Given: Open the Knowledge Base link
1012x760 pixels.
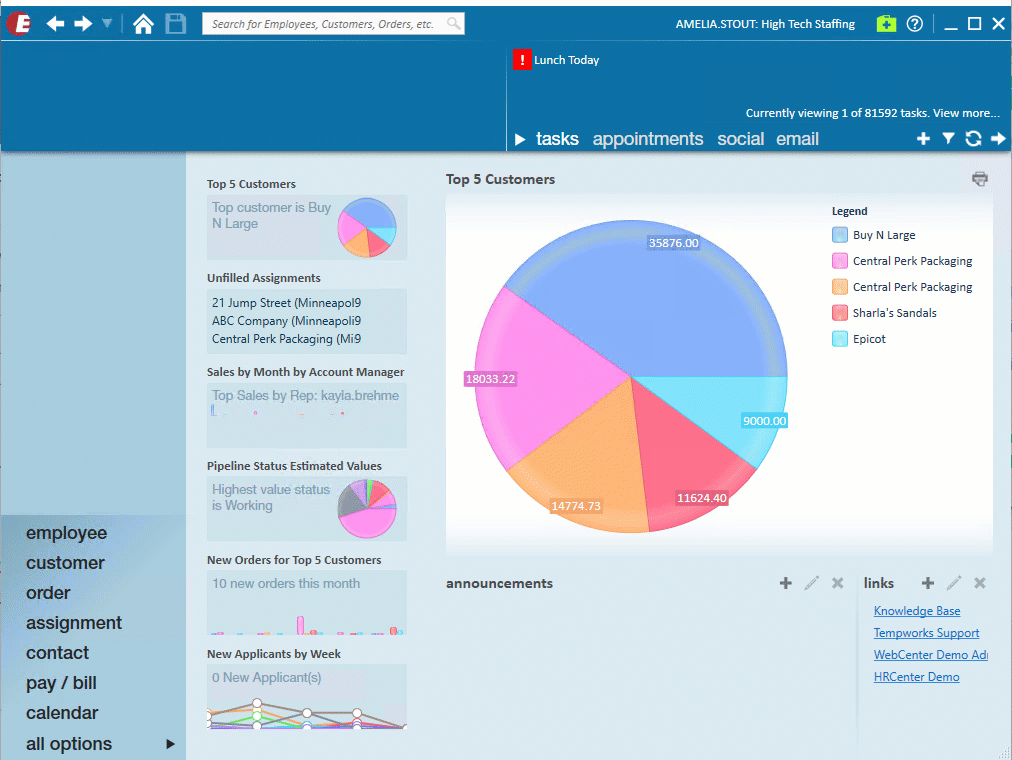Looking at the screenshot, I should coord(916,611).
